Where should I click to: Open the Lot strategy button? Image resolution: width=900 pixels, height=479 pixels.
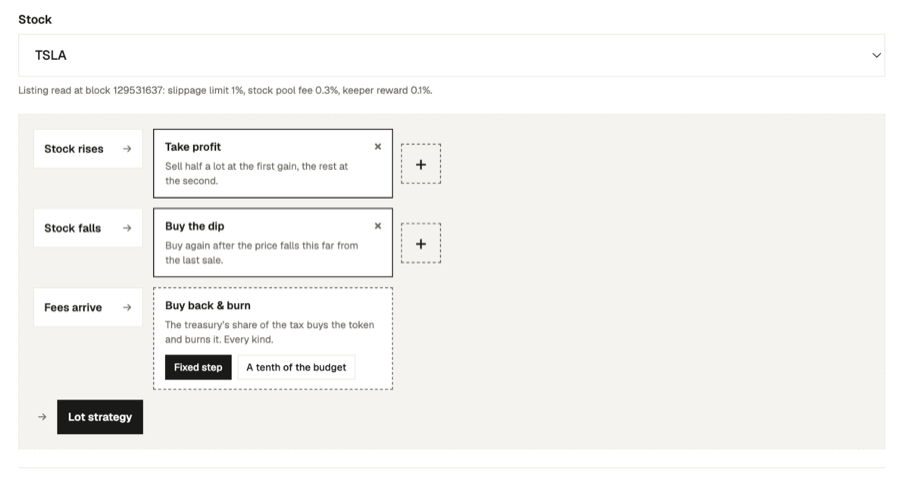[100, 417]
